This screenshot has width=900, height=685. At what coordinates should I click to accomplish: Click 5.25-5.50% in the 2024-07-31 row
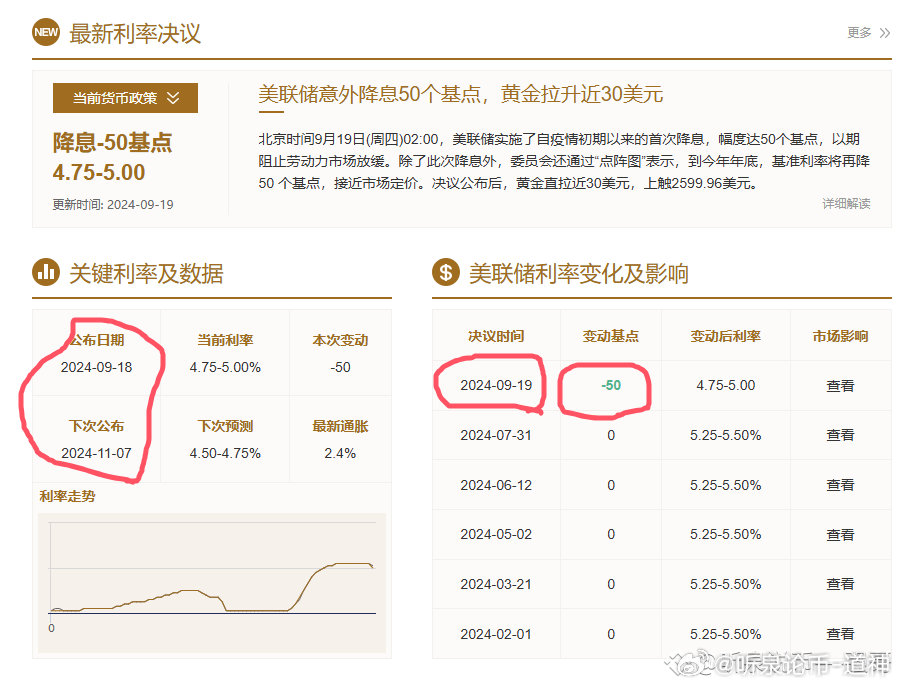[x=726, y=435]
